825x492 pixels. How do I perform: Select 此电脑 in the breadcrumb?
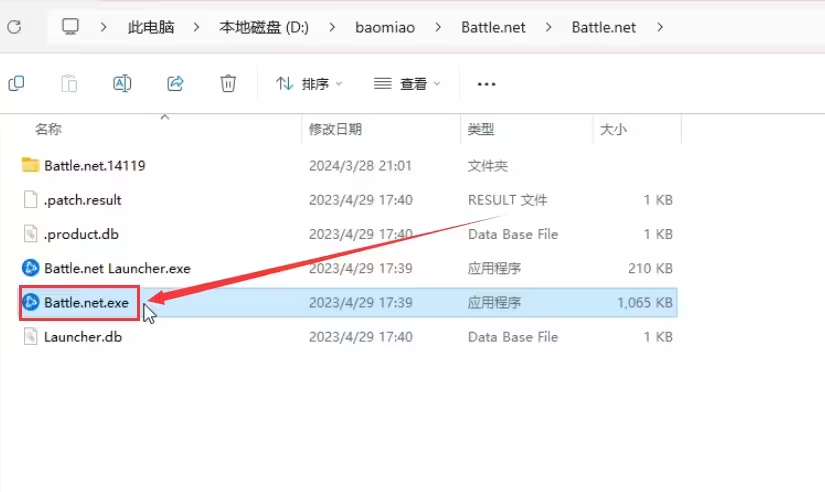click(150, 27)
